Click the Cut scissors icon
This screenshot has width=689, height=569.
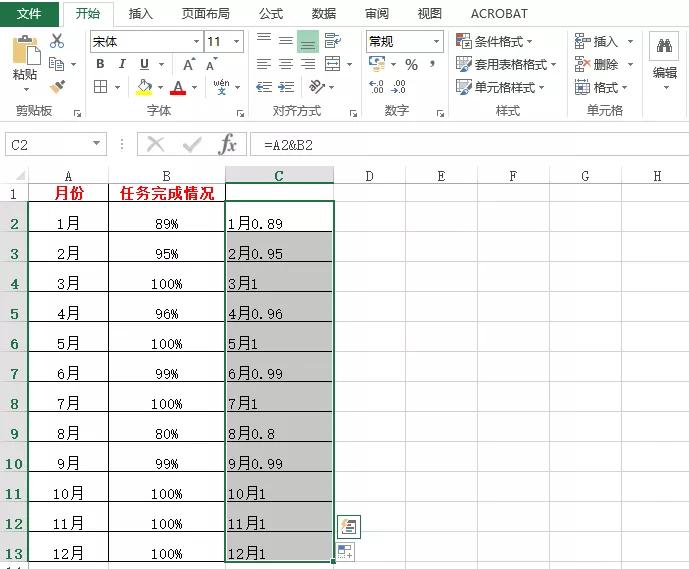(x=57, y=41)
